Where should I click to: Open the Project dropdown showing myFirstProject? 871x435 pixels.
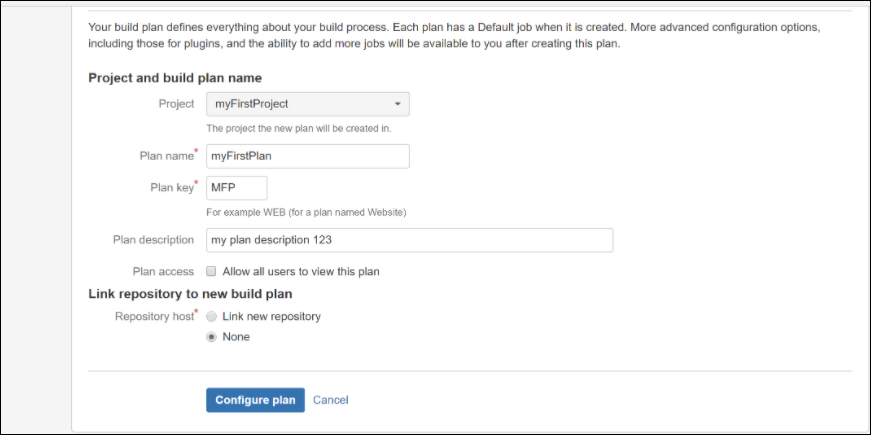tap(300, 104)
